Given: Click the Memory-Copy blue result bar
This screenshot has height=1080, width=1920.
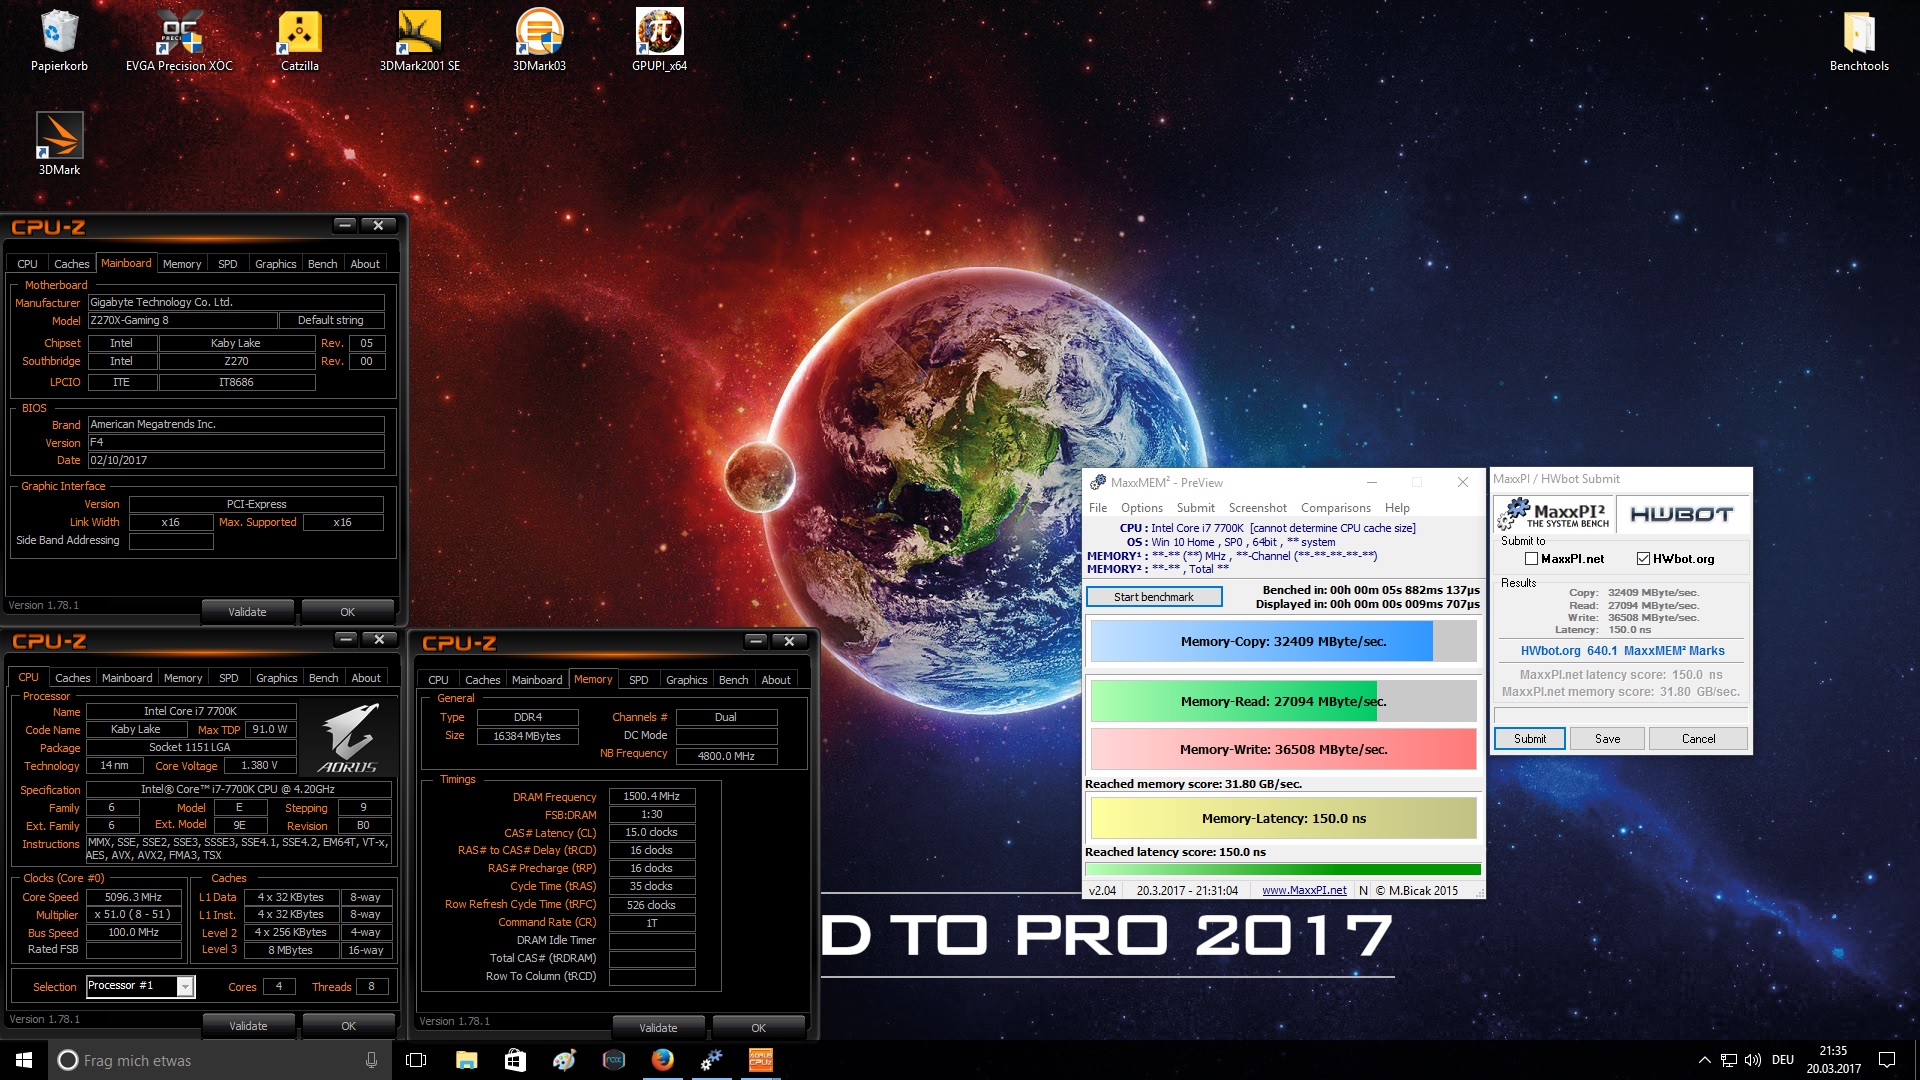Looking at the screenshot, I should pyautogui.click(x=1283, y=642).
